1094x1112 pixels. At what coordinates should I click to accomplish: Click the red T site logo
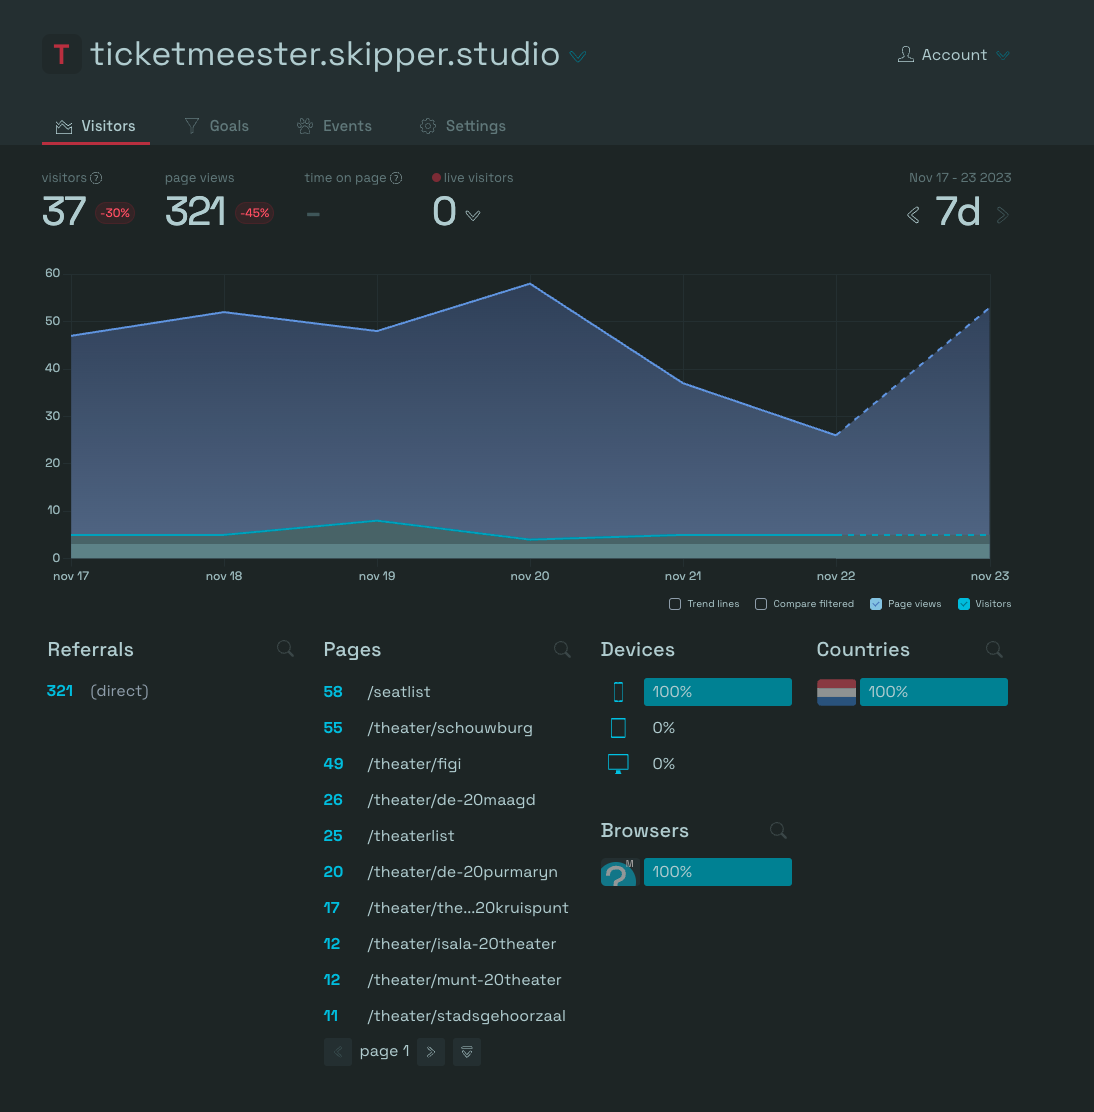point(62,55)
